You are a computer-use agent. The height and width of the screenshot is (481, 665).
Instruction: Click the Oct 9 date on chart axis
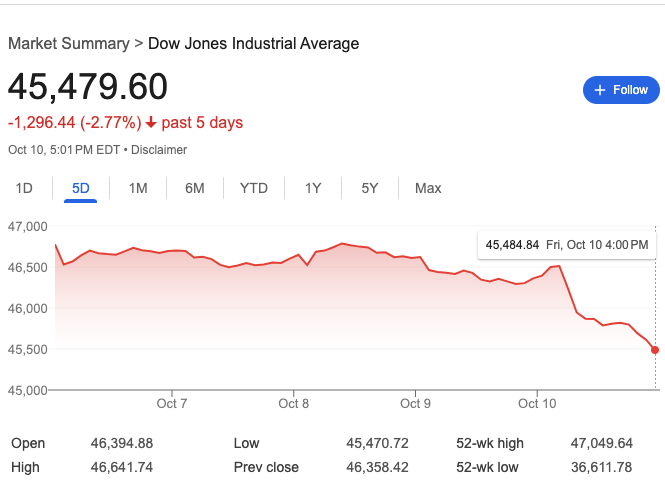[x=415, y=404]
